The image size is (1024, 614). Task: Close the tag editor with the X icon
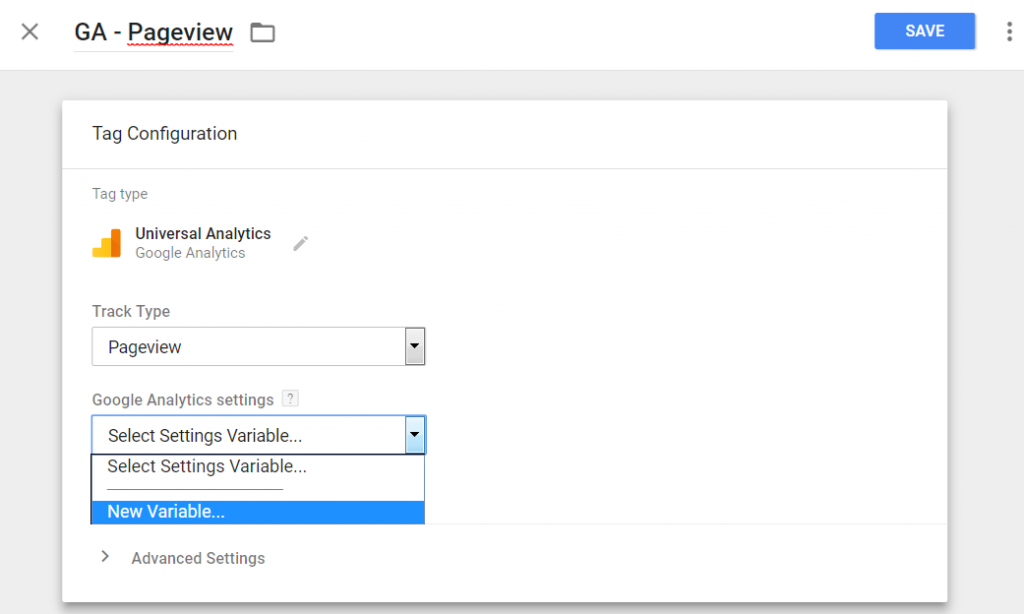[x=30, y=32]
